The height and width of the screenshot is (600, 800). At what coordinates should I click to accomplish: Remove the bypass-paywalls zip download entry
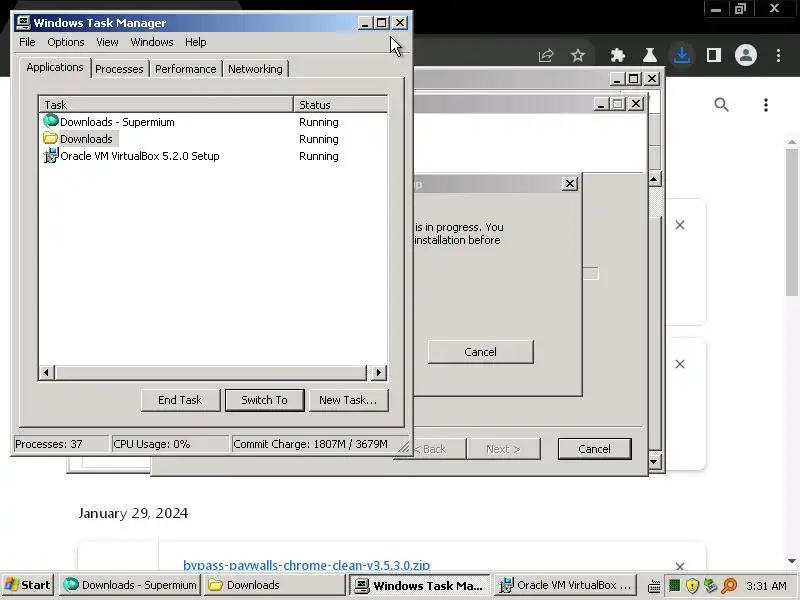[x=680, y=566]
